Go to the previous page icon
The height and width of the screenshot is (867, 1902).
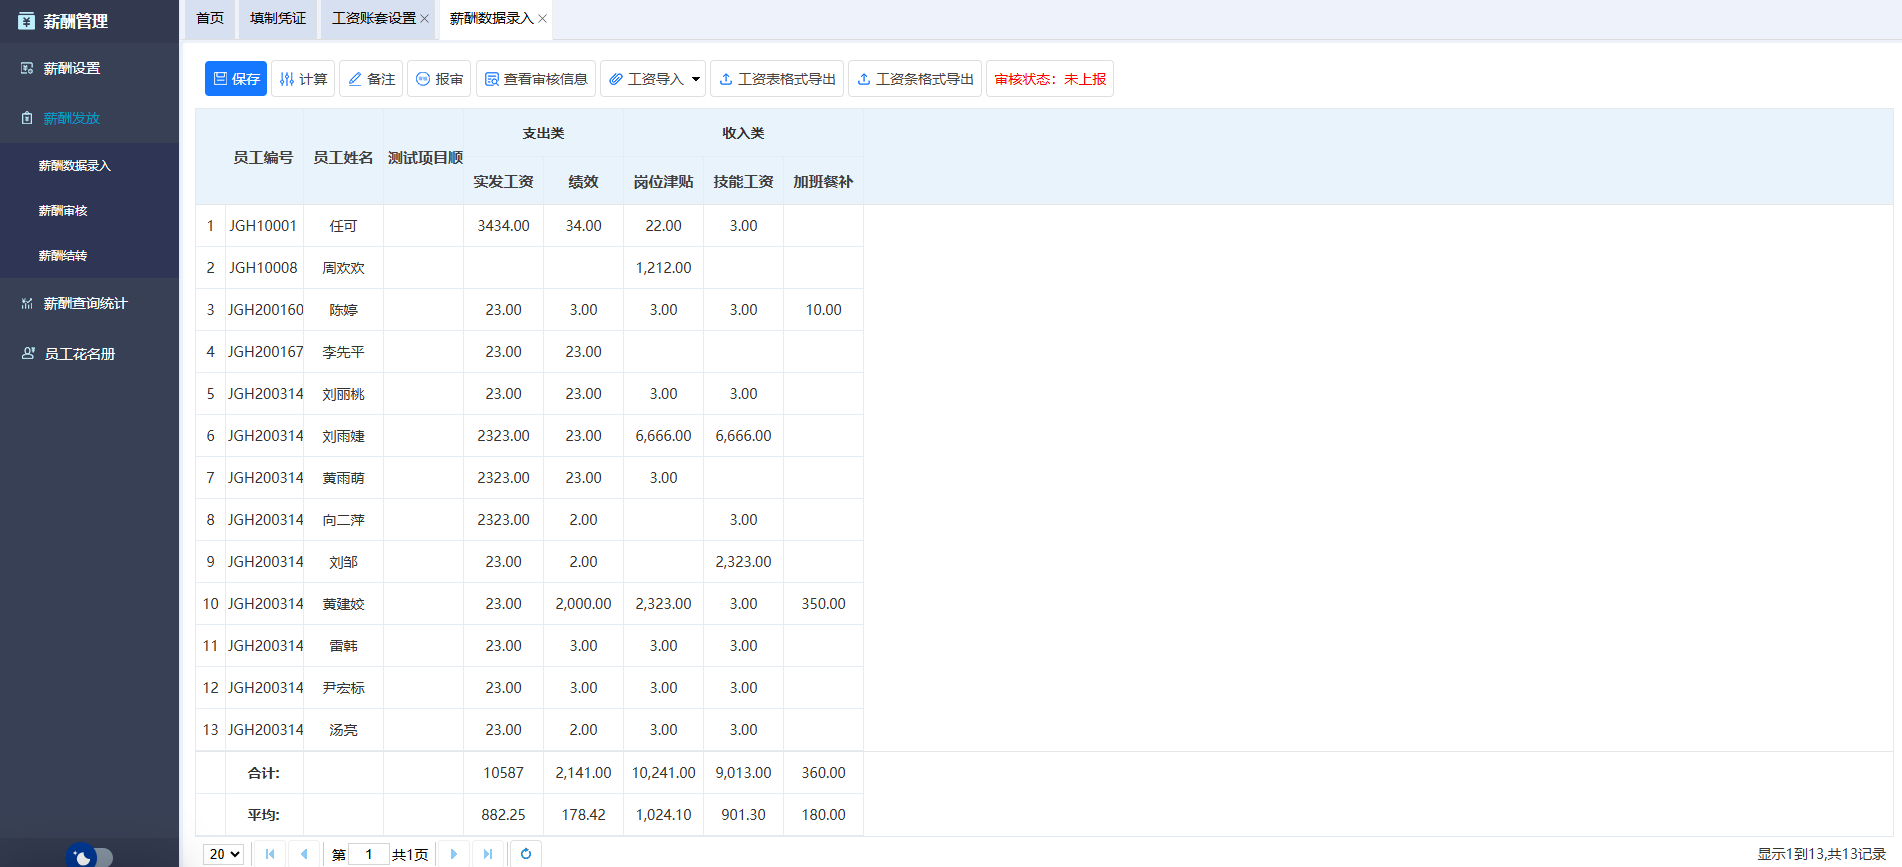[304, 854]
